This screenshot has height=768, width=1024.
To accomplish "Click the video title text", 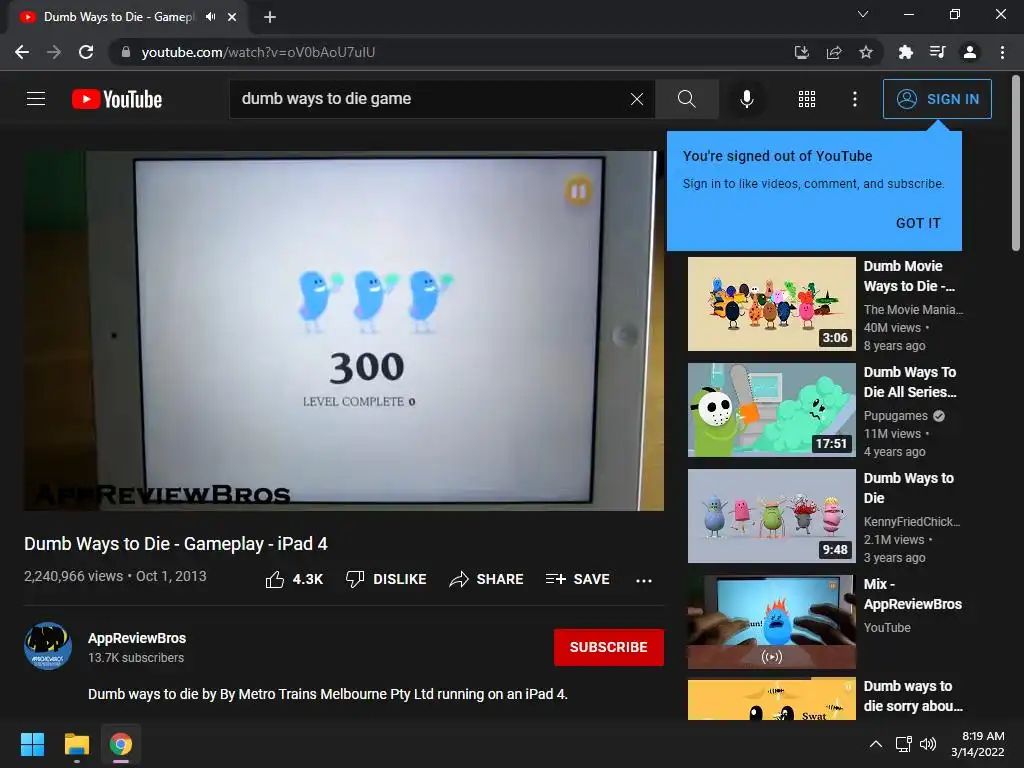I will click(x=176, y=544).
